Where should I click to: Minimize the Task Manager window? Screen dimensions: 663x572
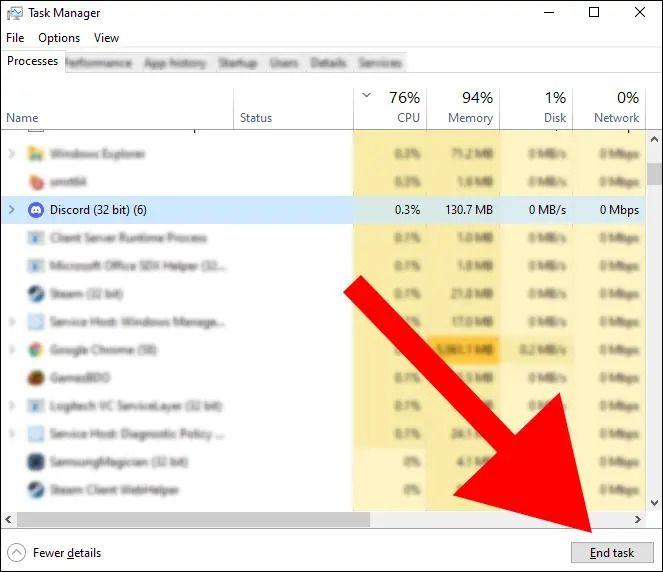tap(549, 12)
